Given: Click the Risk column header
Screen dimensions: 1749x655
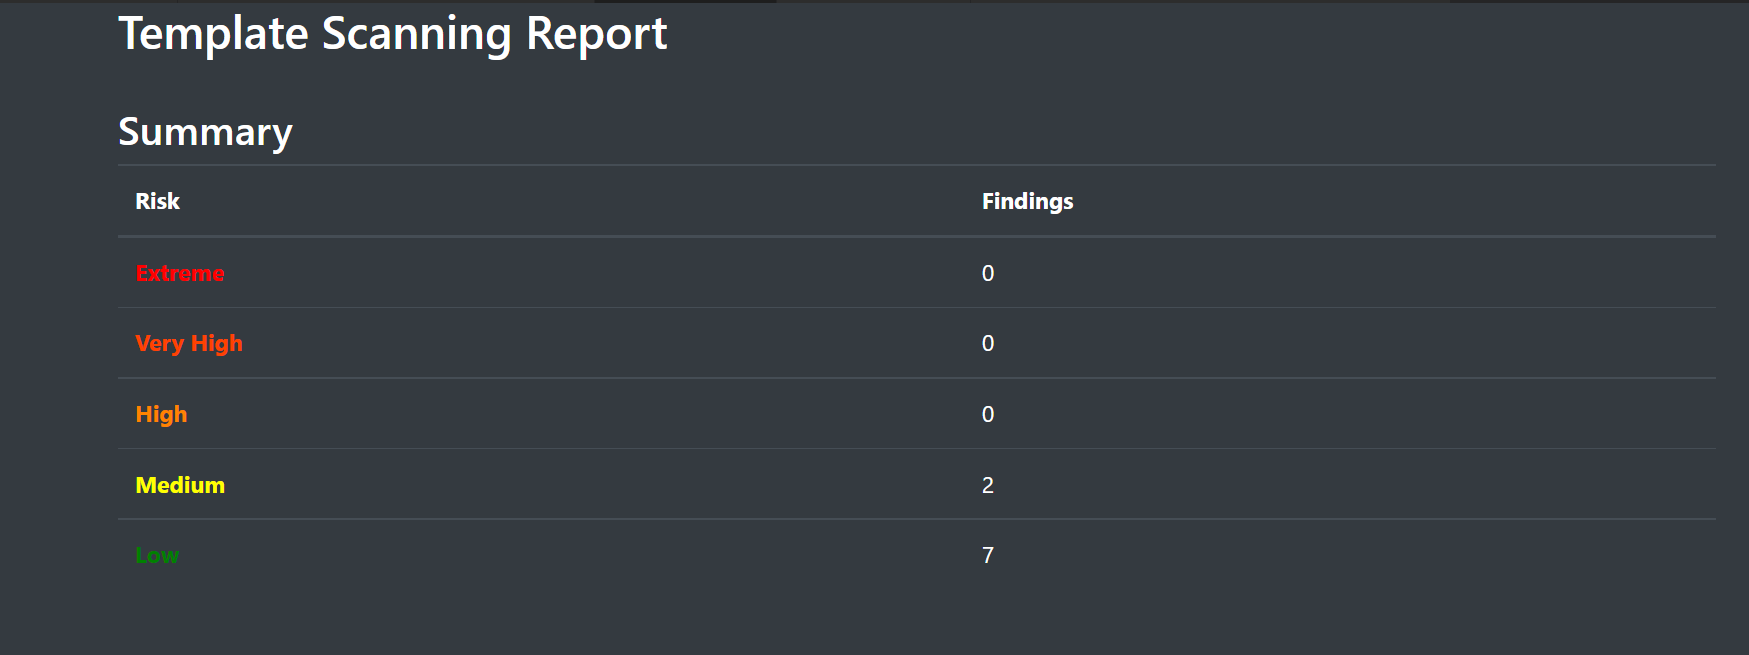Looking at the screenshot, I should [158, 201].
